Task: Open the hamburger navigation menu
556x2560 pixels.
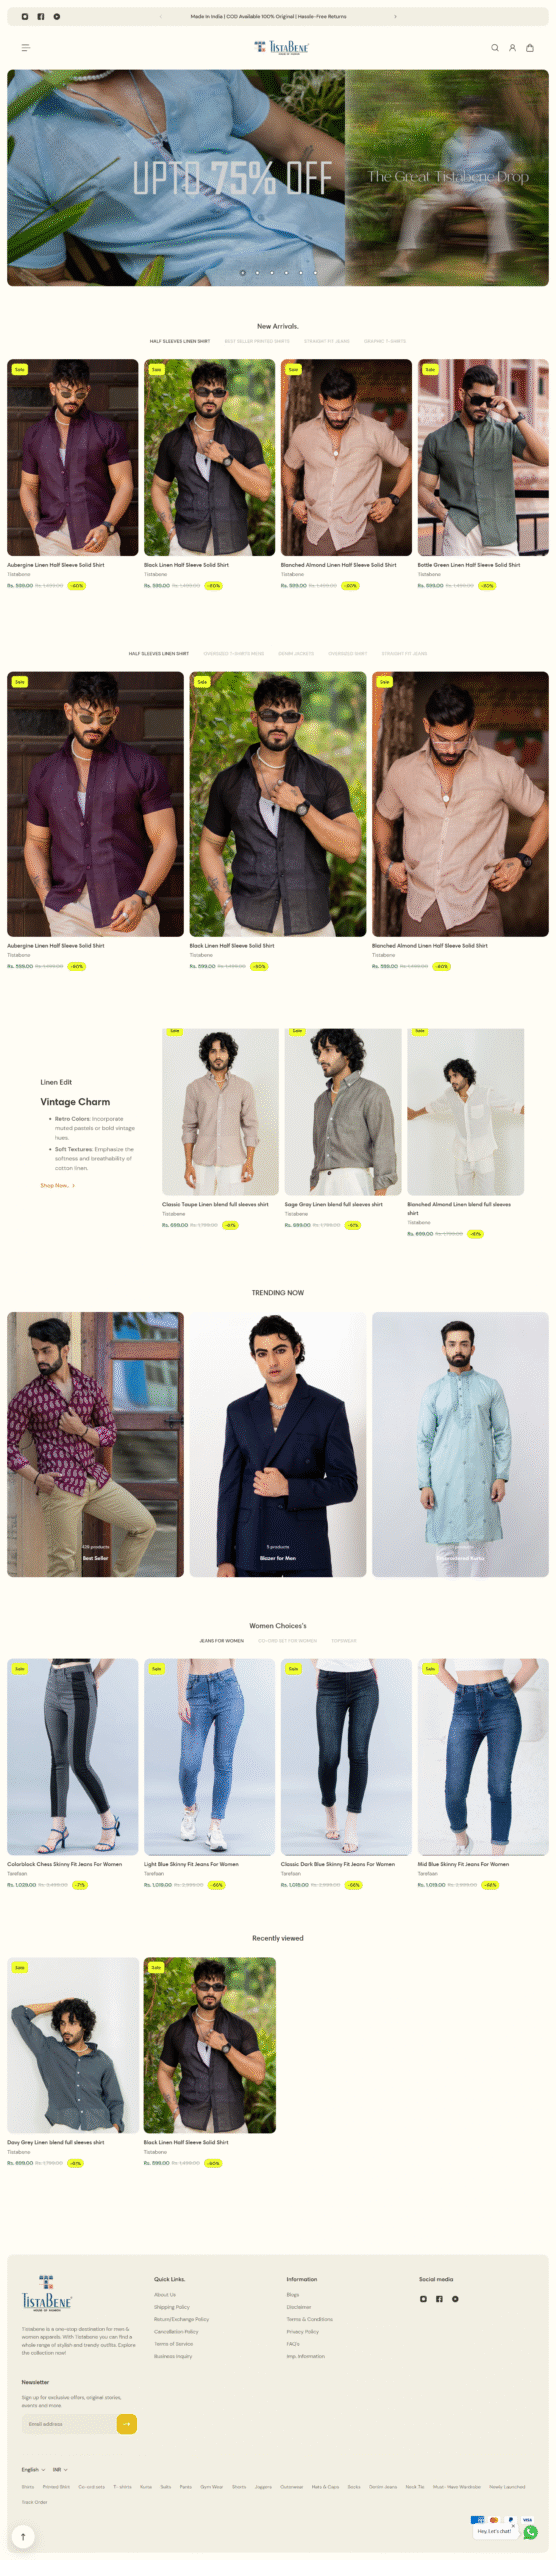Action: (x=26, y=47)
